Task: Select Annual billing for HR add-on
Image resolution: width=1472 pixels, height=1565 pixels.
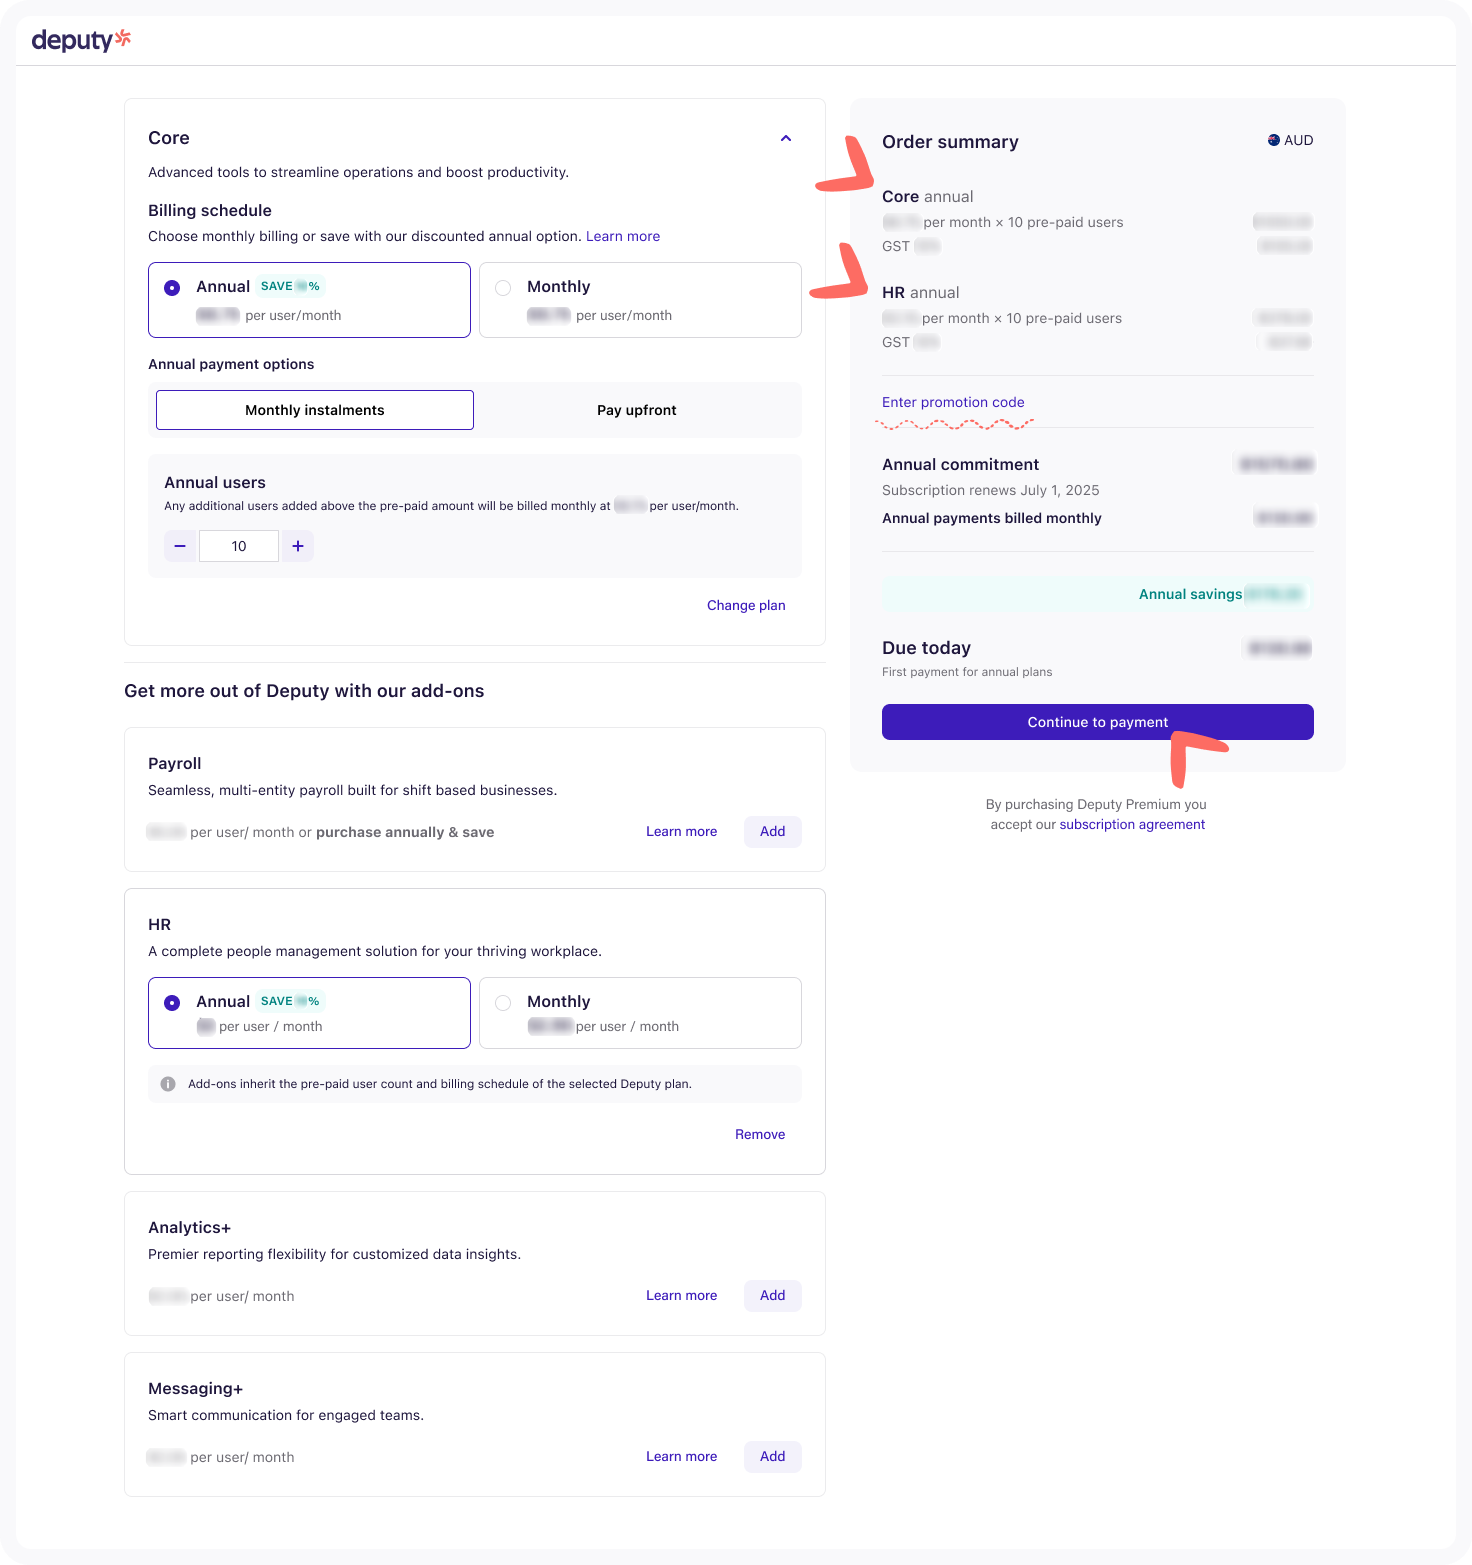Action: coord(172,1003)
